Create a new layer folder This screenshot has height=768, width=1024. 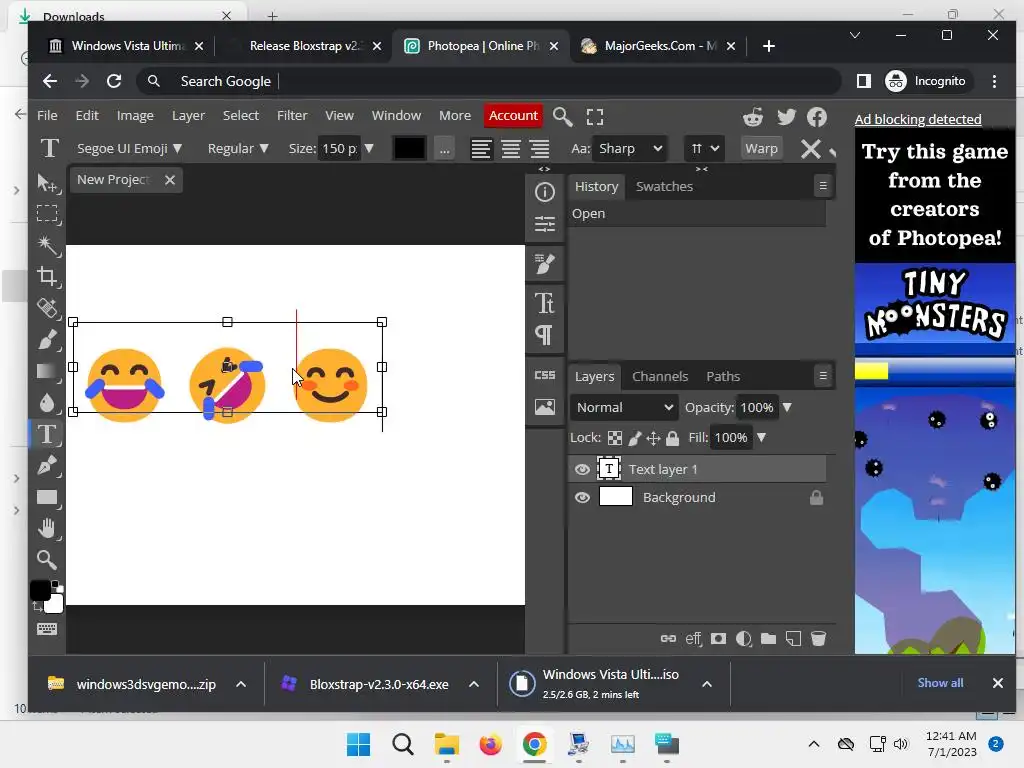coord(769,638)
